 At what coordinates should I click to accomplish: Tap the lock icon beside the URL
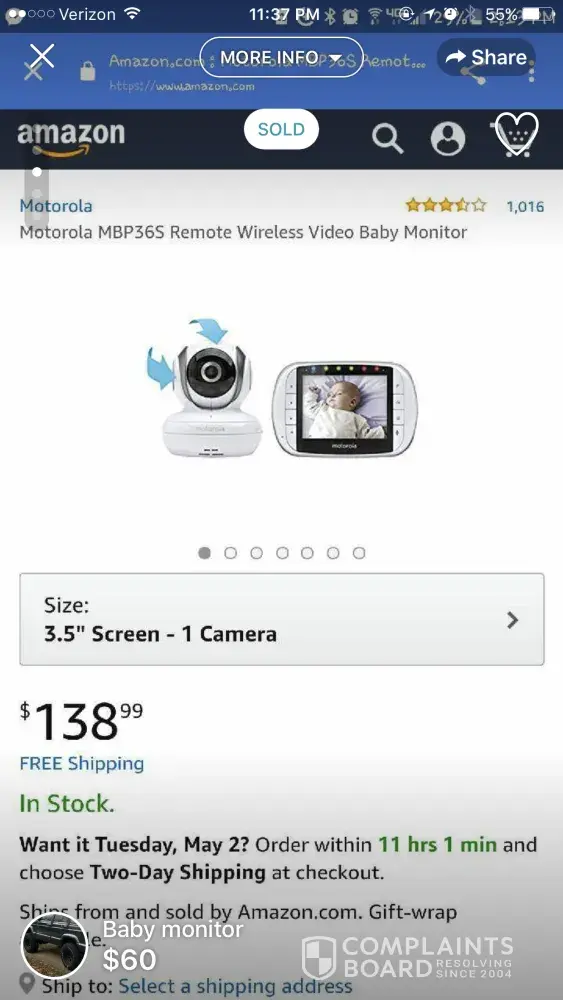(88, 71)
